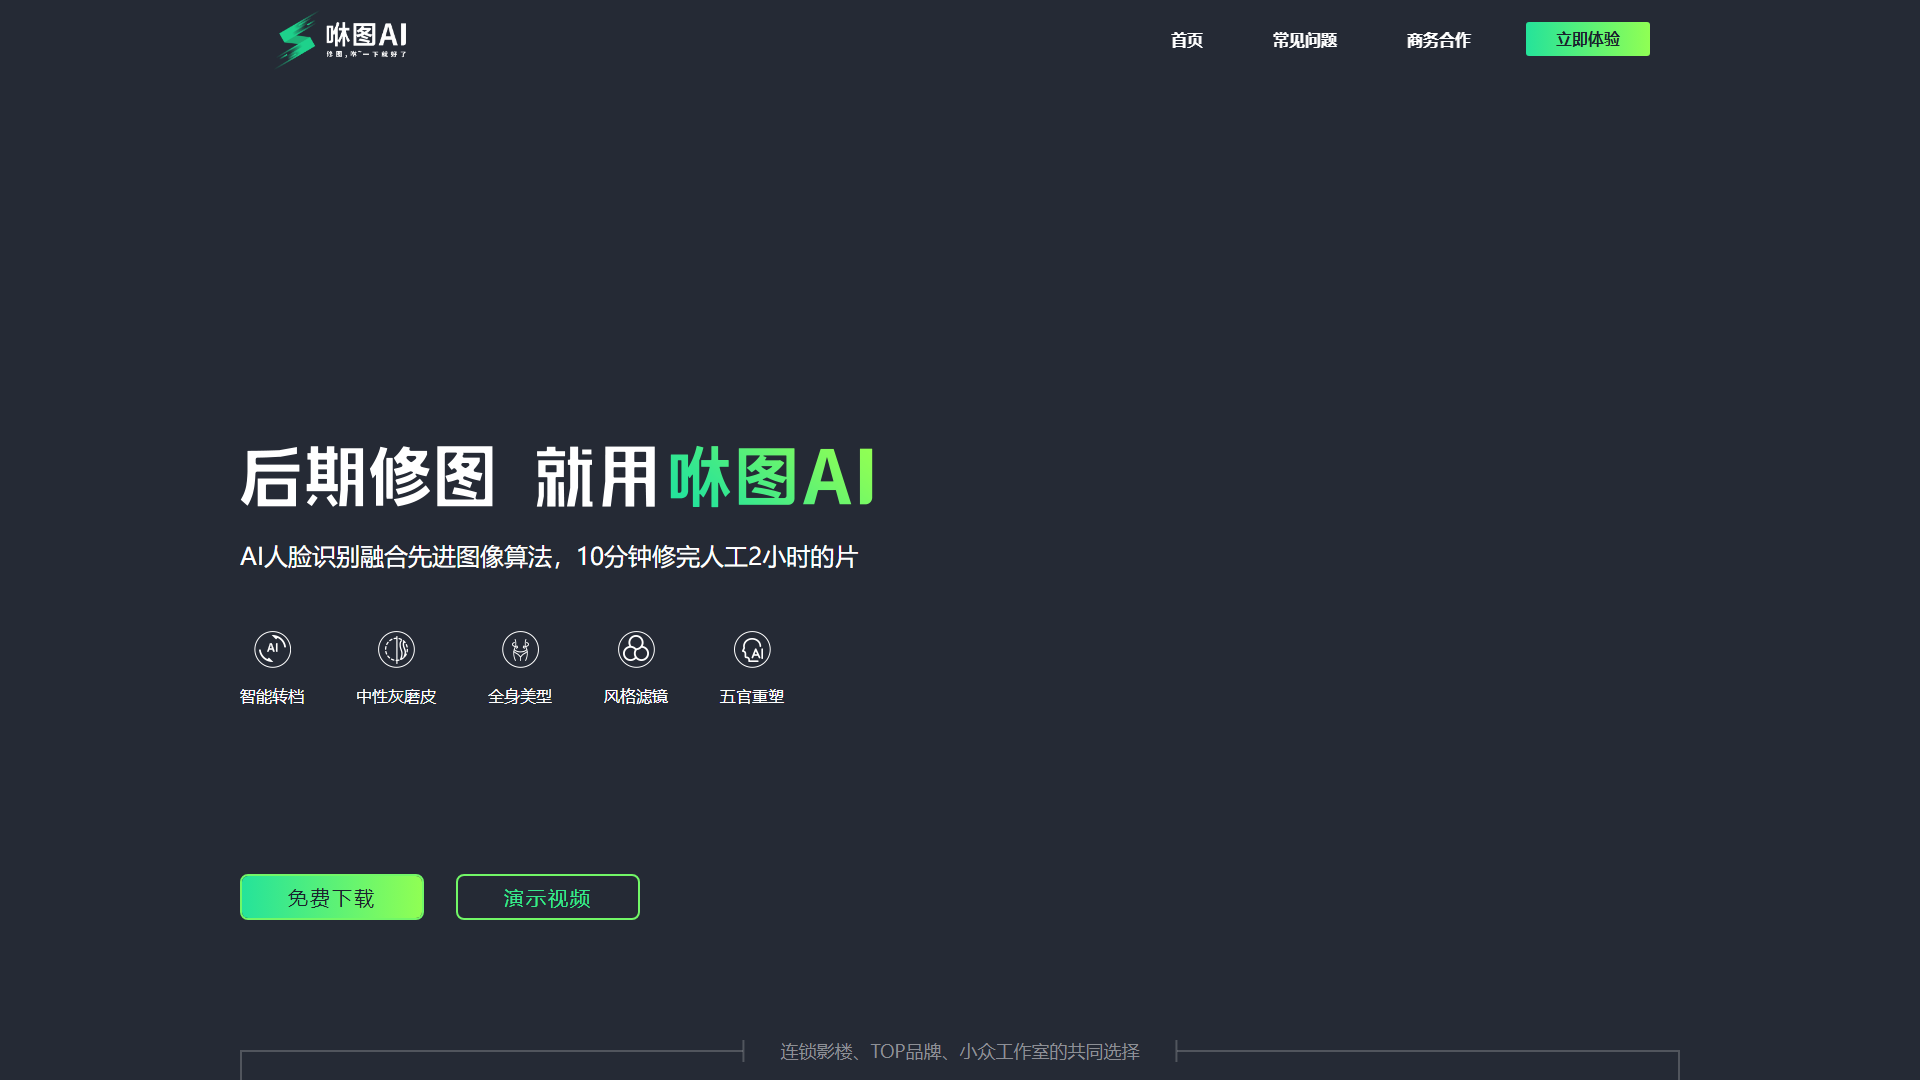Click the green 咻图AI headline text
The height and width of the screenshot is (1080, 1920).
772,477
